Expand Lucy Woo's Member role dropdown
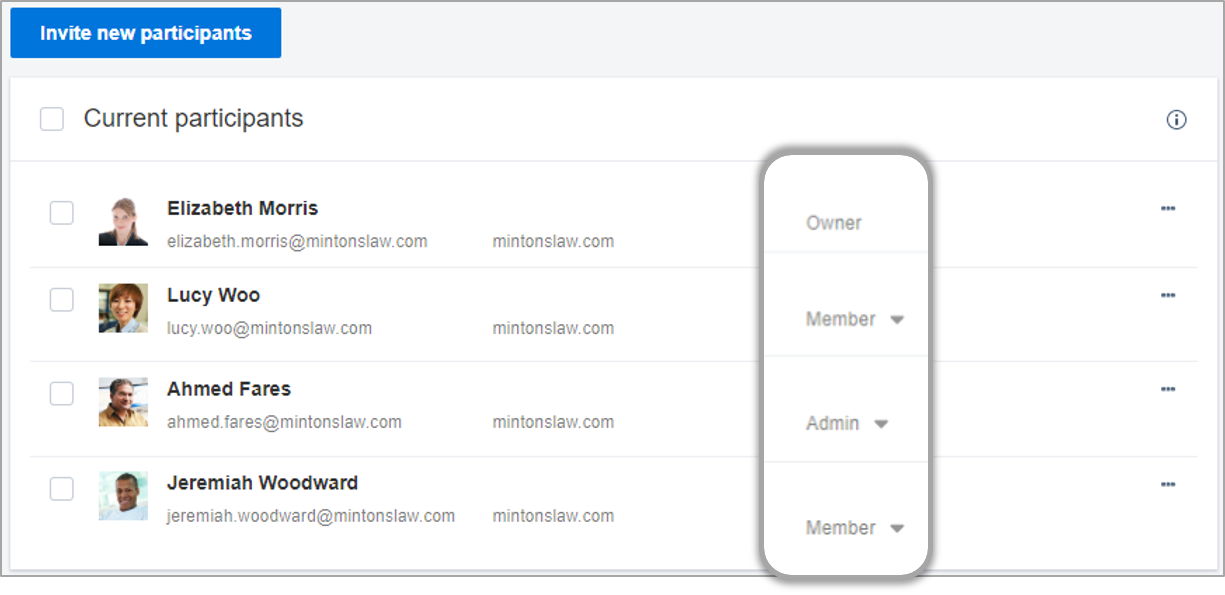 click(x=855, y=319)
